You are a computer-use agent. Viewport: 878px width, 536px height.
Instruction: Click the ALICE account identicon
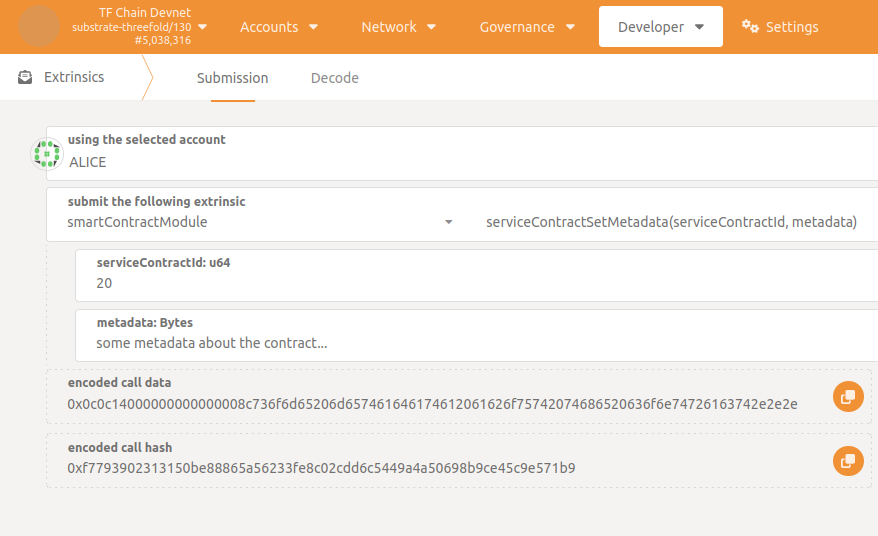pos(48,153)
